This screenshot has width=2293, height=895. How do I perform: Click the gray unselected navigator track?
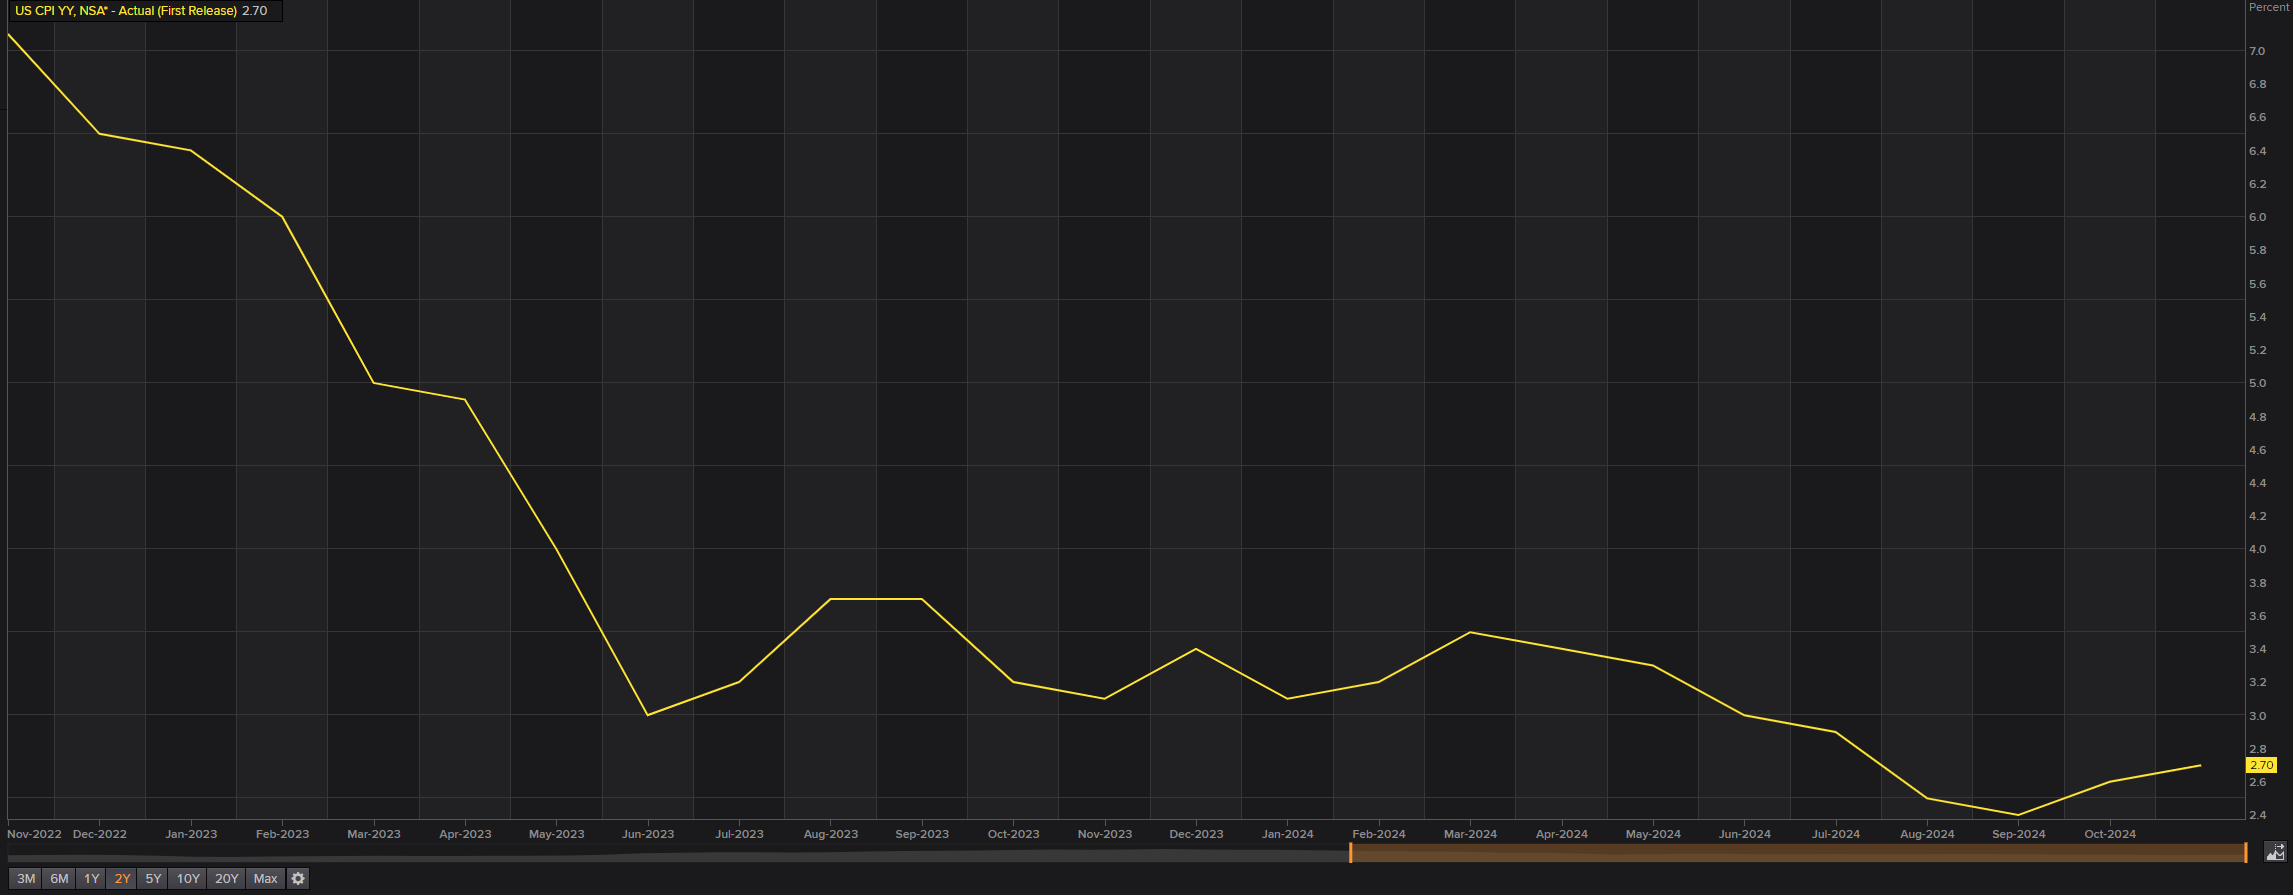678,856
